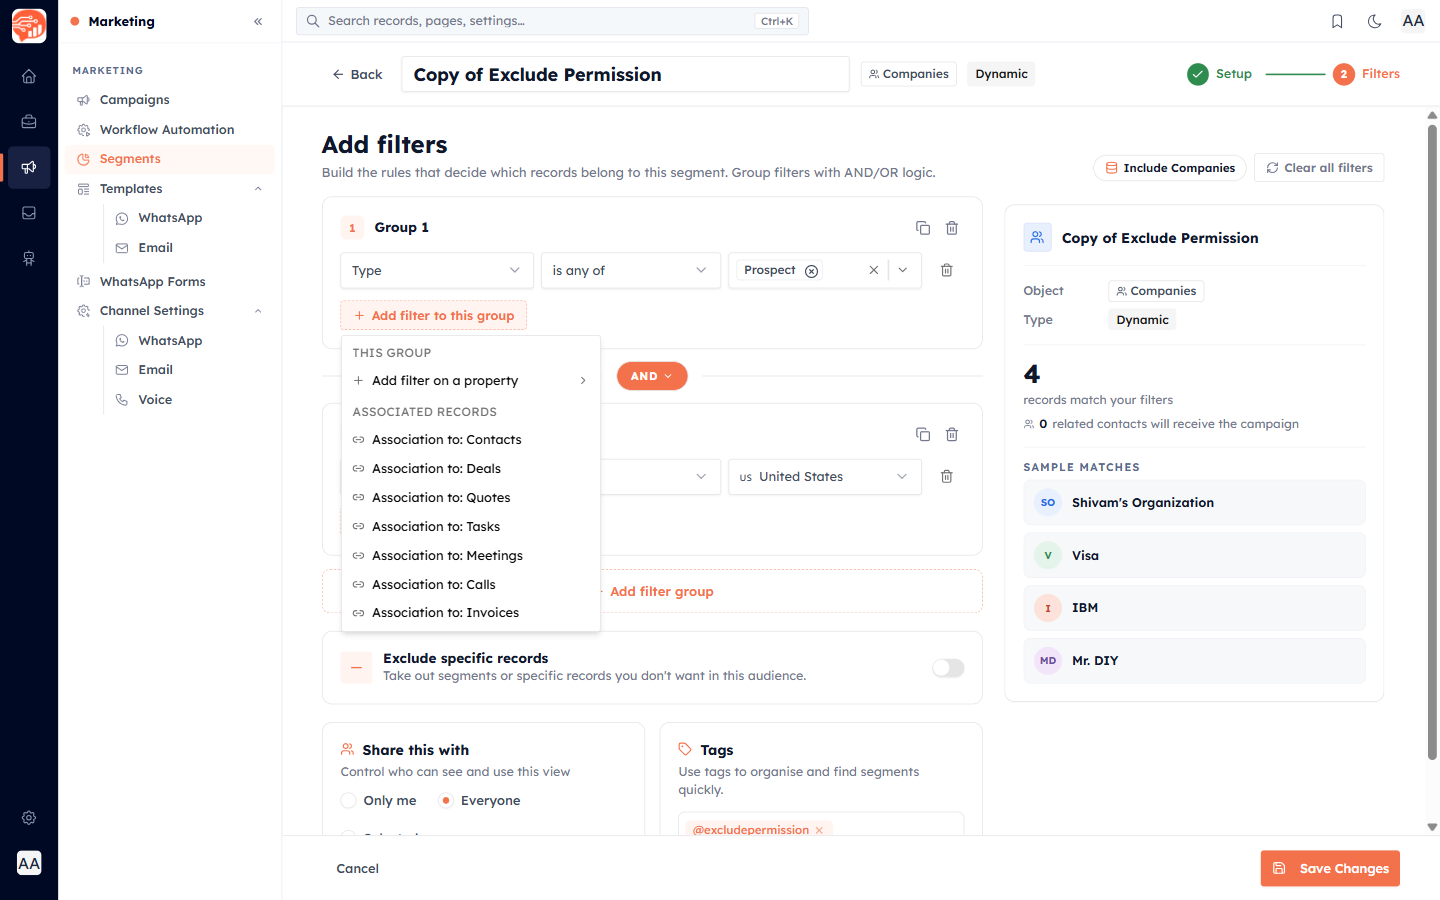Image resolution: width=1440 pixels, height=900 pixels.
Task: Open the home icon in left rail
Action: coord(29,76)
